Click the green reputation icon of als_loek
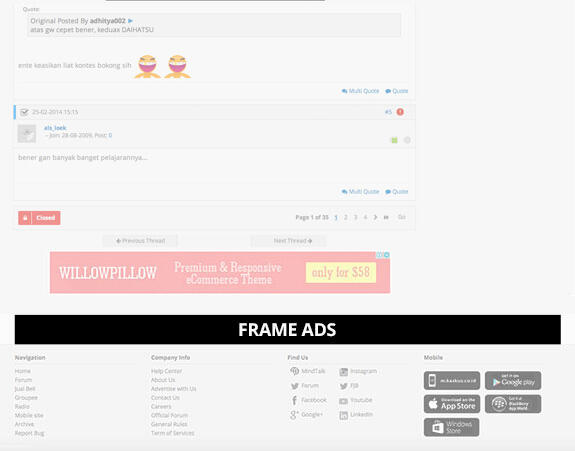Viewport: 575px width, 451px height. tap(395, 140)
